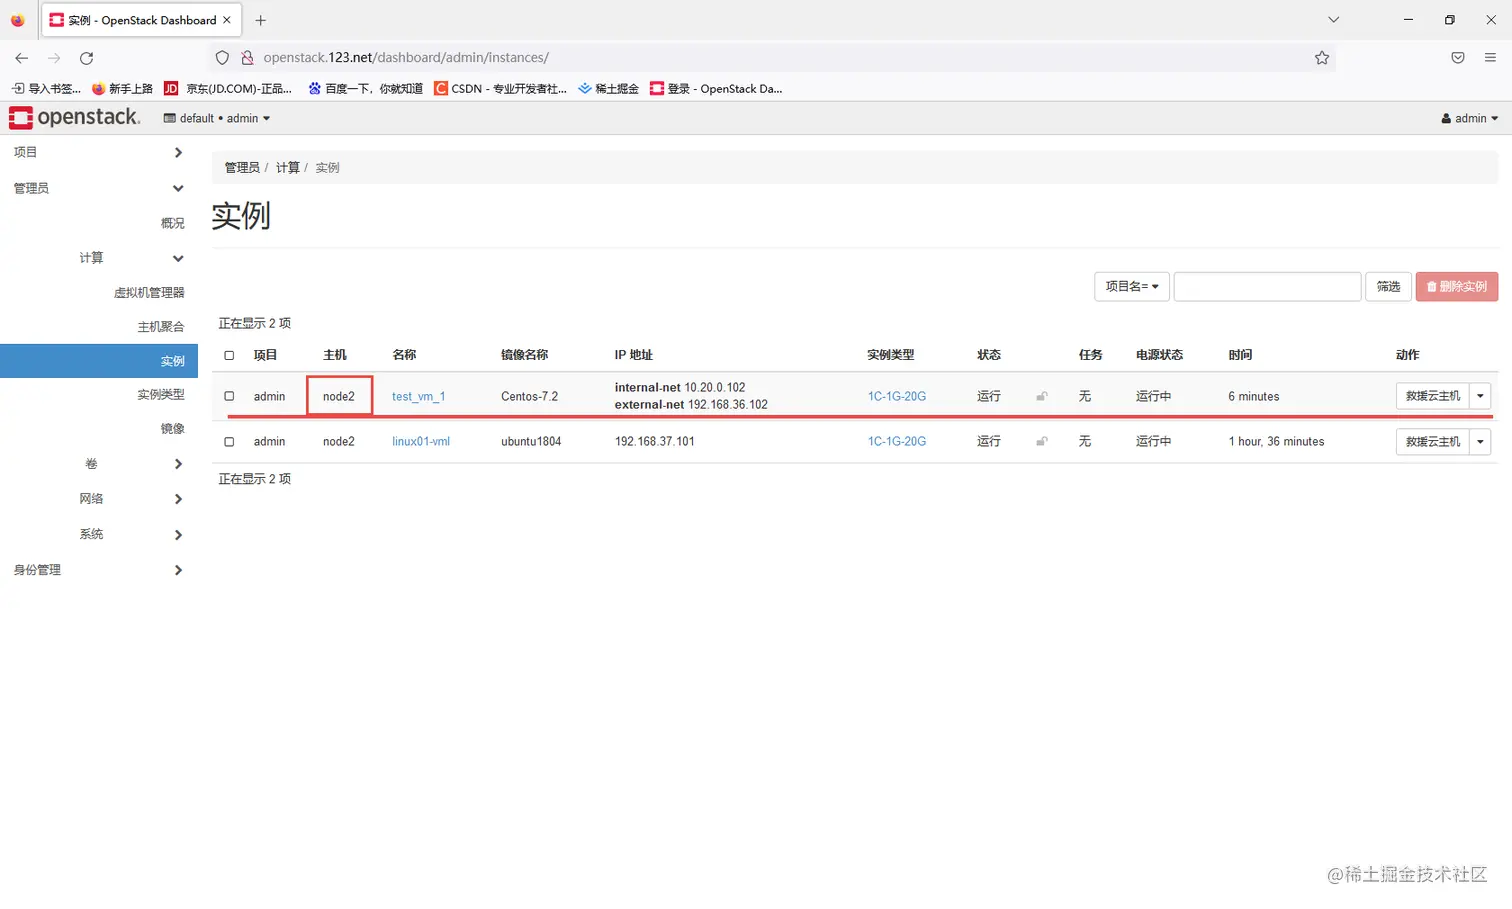Click IP address 192.168.37.101

pyautogui.click(x=655, y=442)
